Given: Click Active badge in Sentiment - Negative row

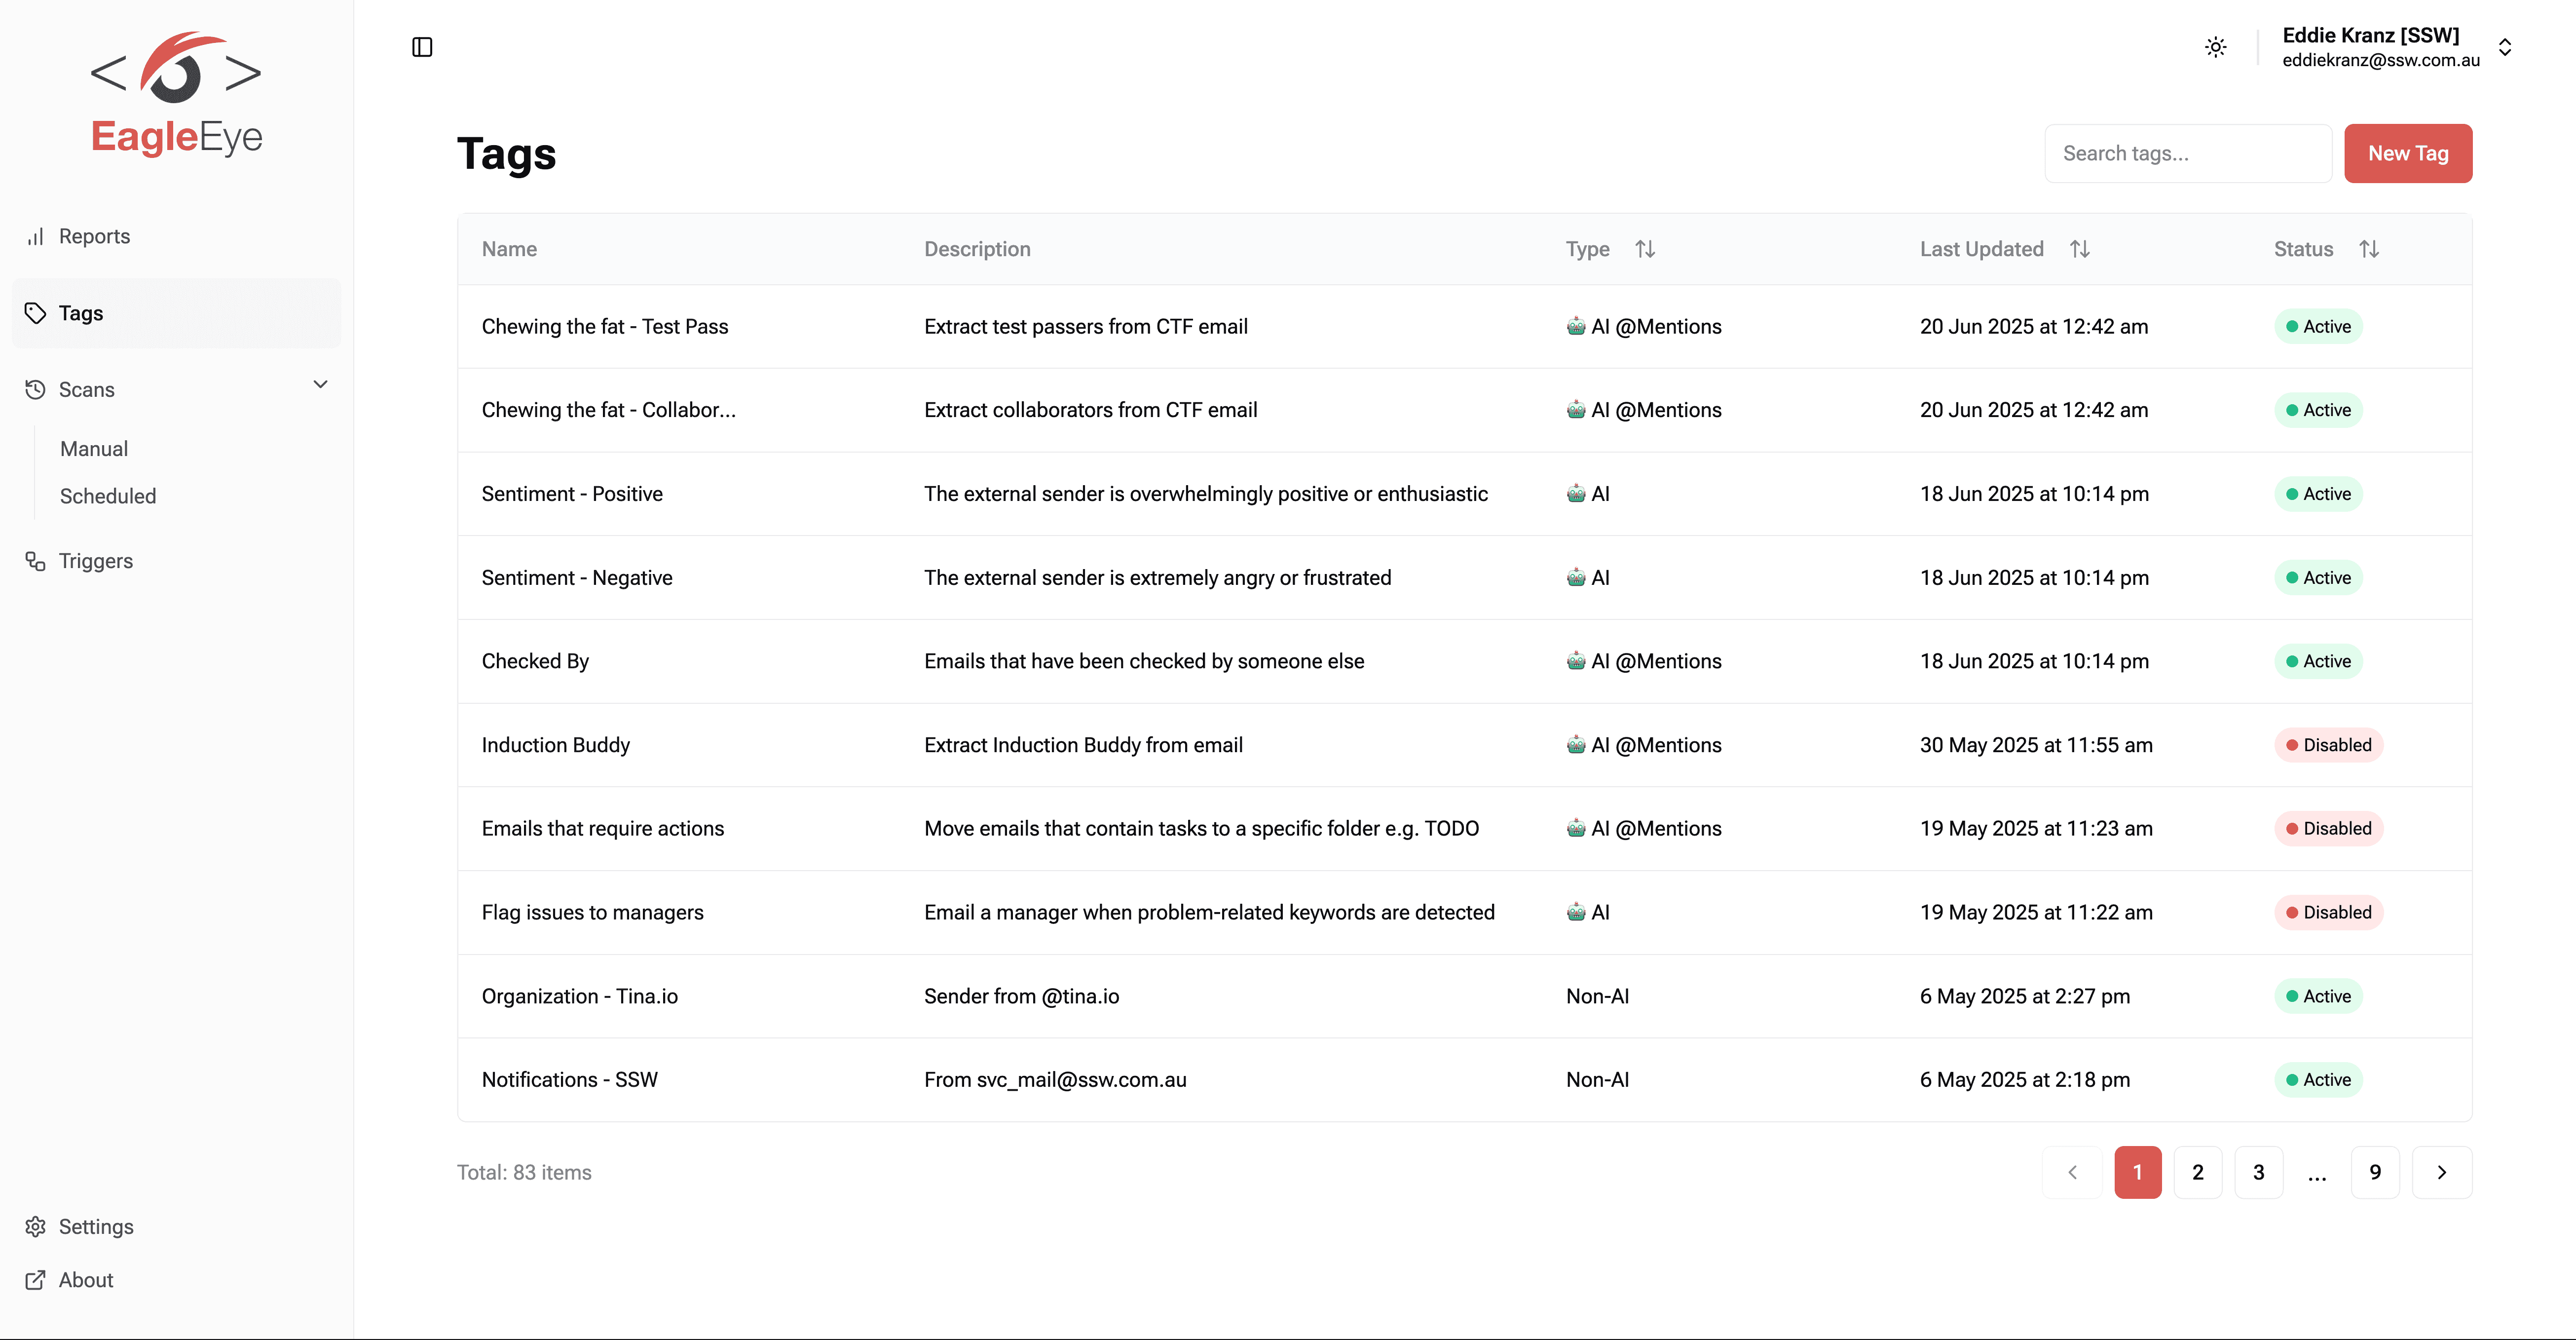Looking at the screenshot, I should [x=2318, y=578].
